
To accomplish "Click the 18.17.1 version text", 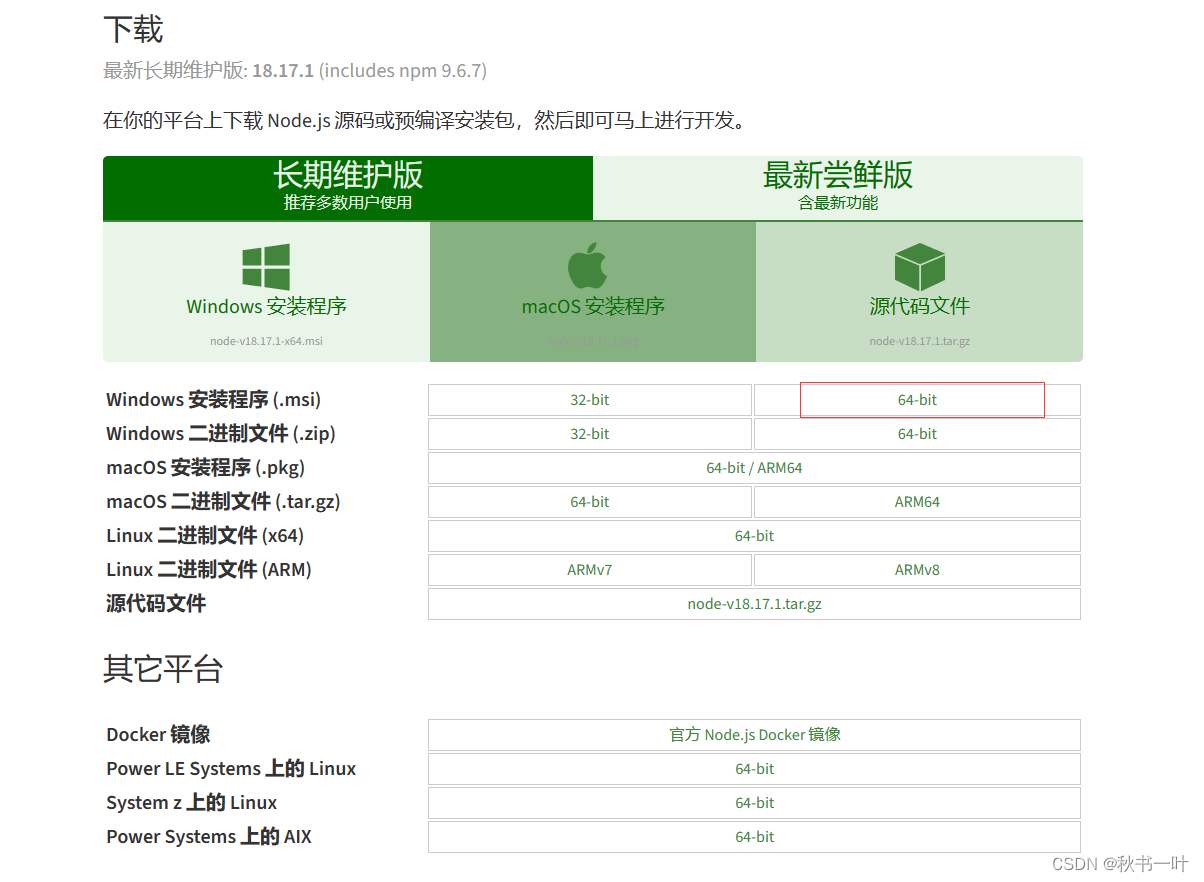I will click(x=283, y=71).
